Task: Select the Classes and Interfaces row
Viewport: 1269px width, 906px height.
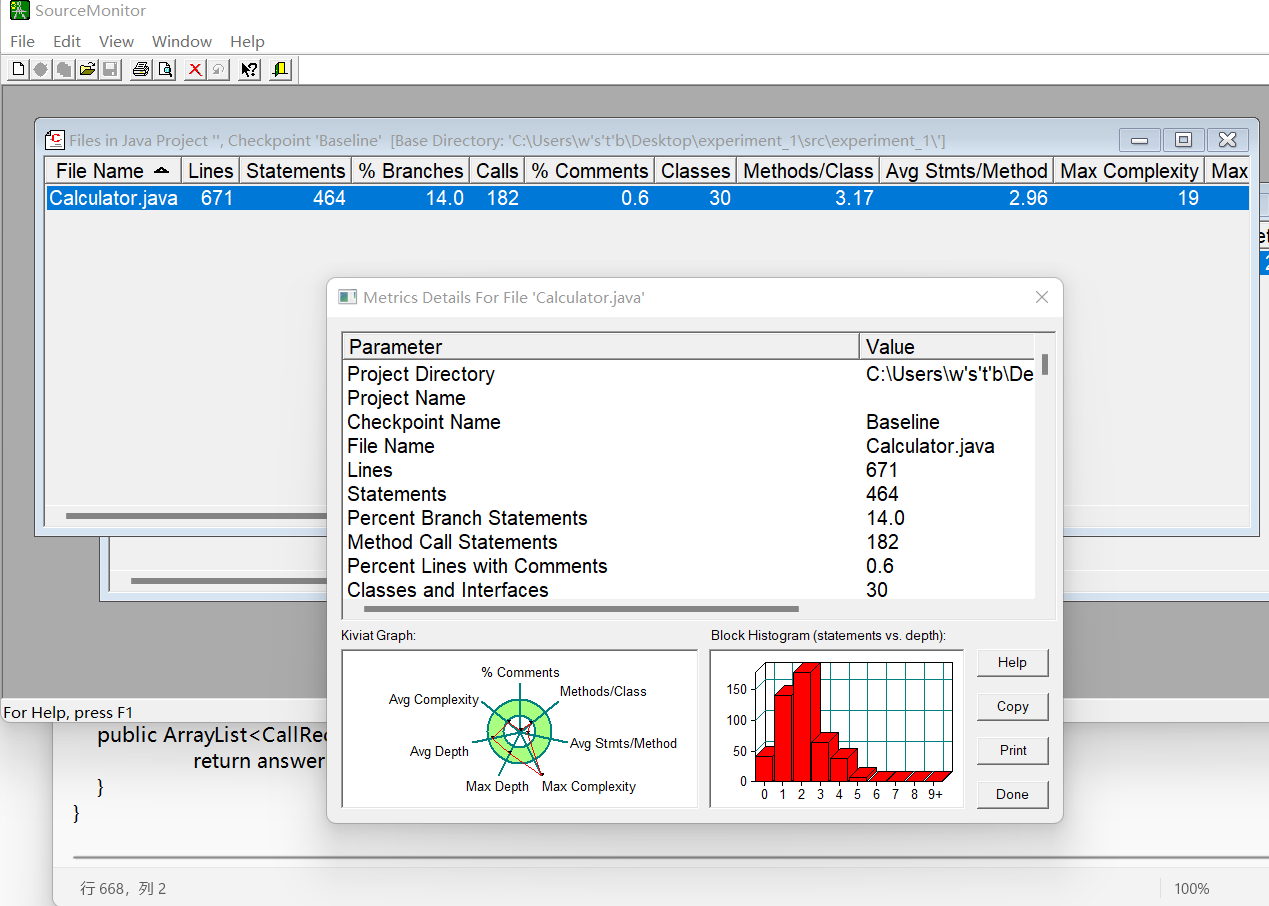Action: click(690, 590)
